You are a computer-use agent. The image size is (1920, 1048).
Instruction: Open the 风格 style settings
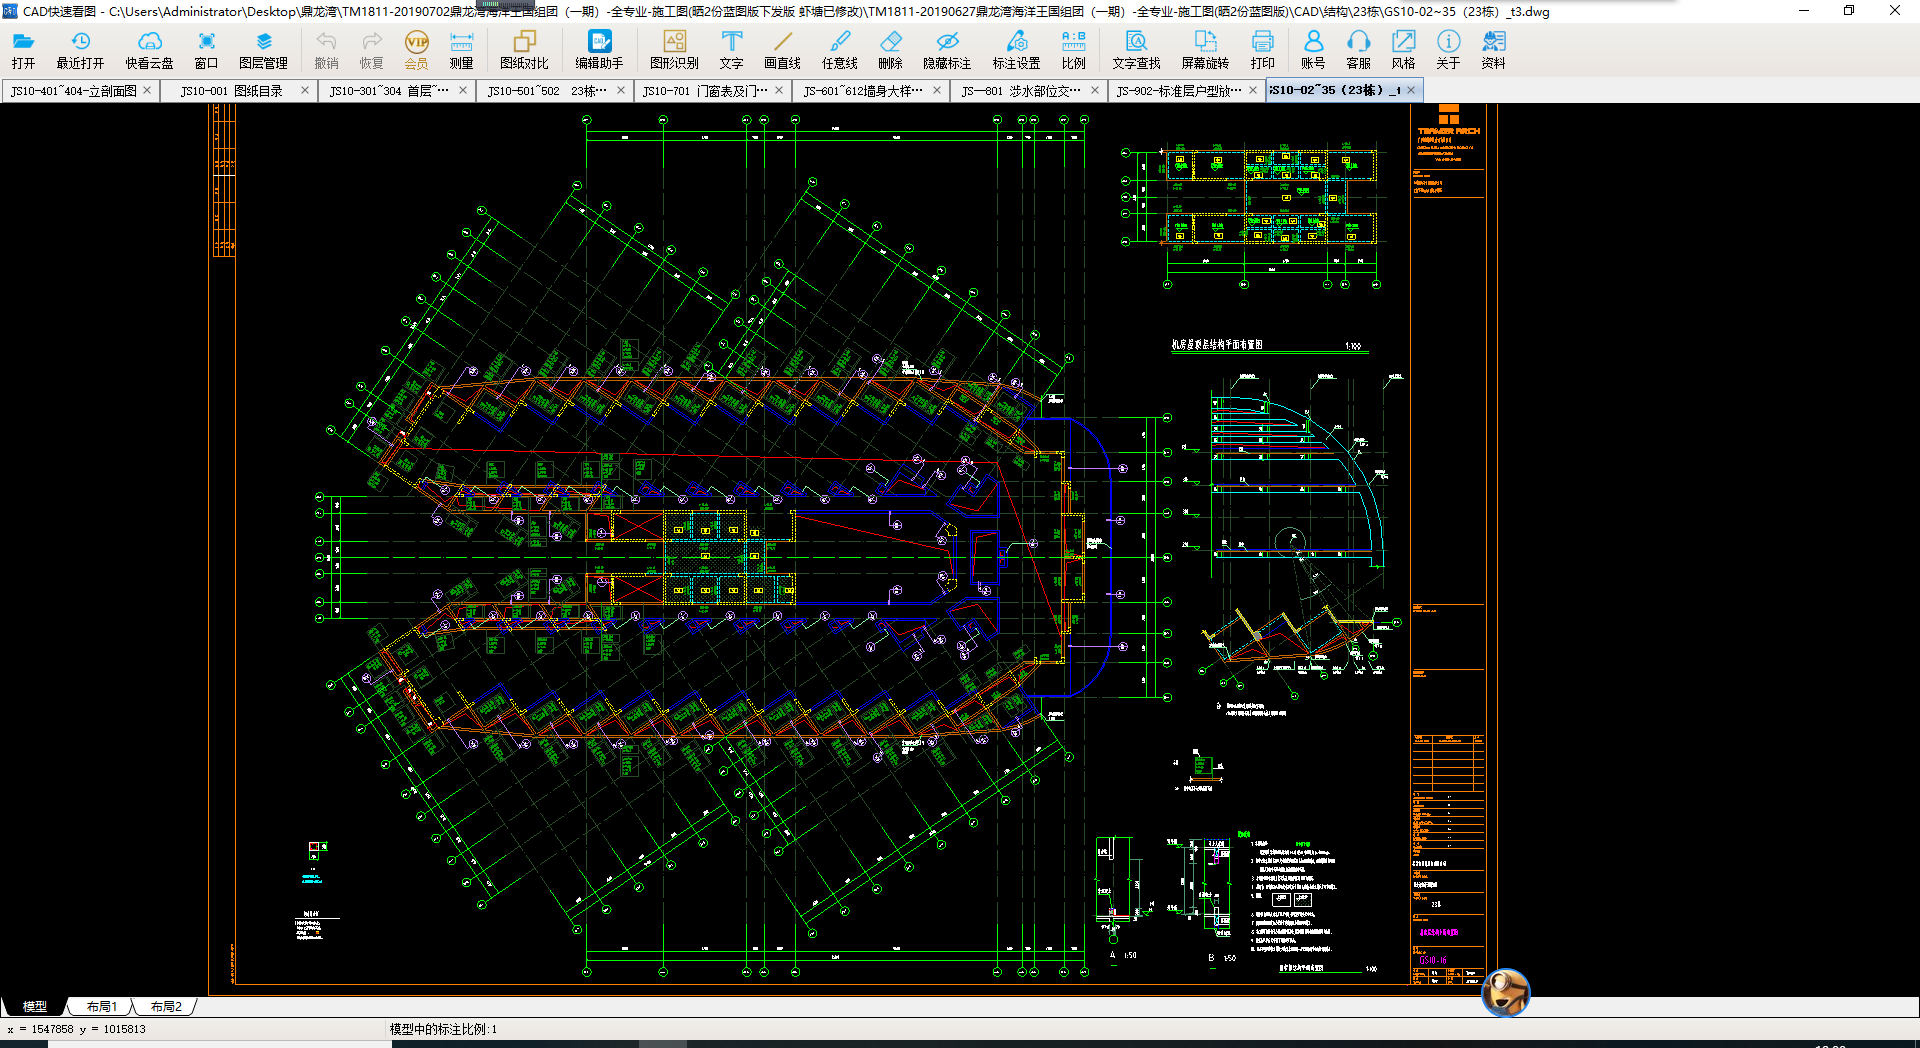(1403, 50)
